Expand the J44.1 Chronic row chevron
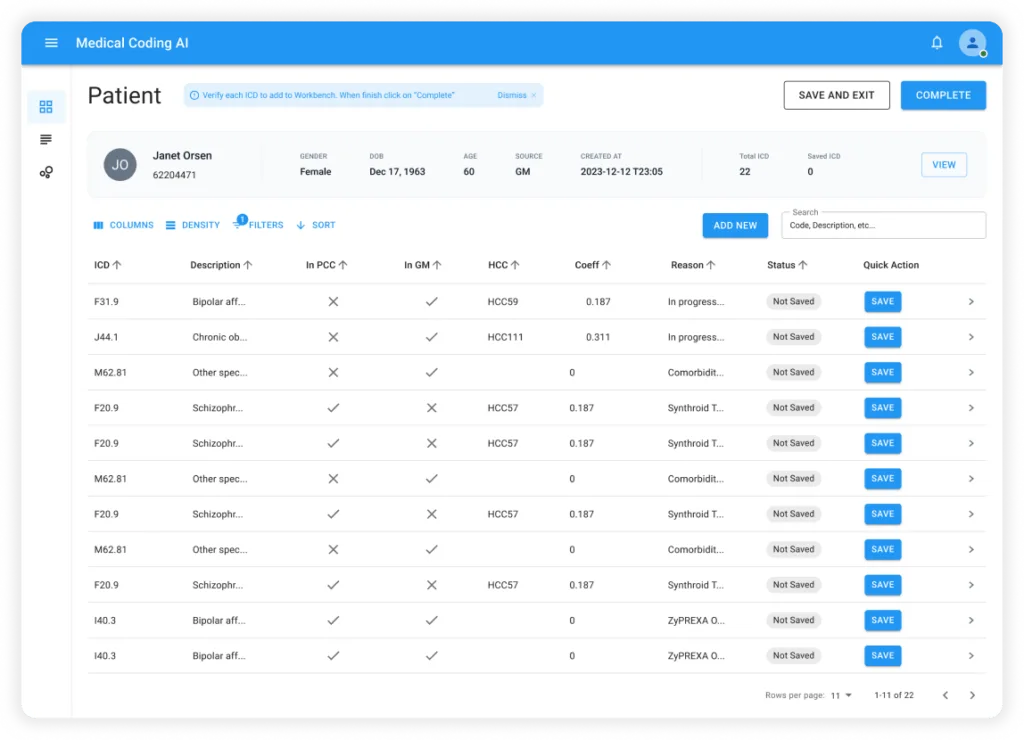The width and height of the screenshot is (1024, 740). [x=970, y=337]
